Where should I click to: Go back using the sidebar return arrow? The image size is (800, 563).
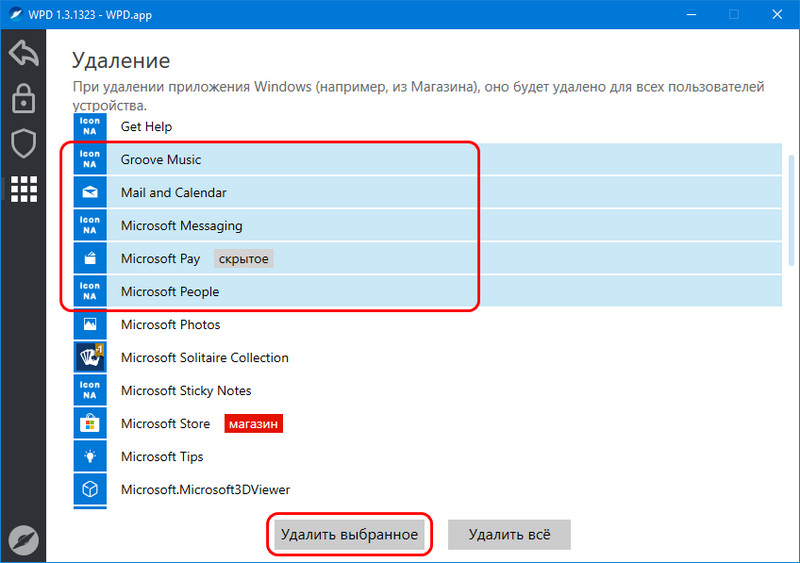point(23,53)
